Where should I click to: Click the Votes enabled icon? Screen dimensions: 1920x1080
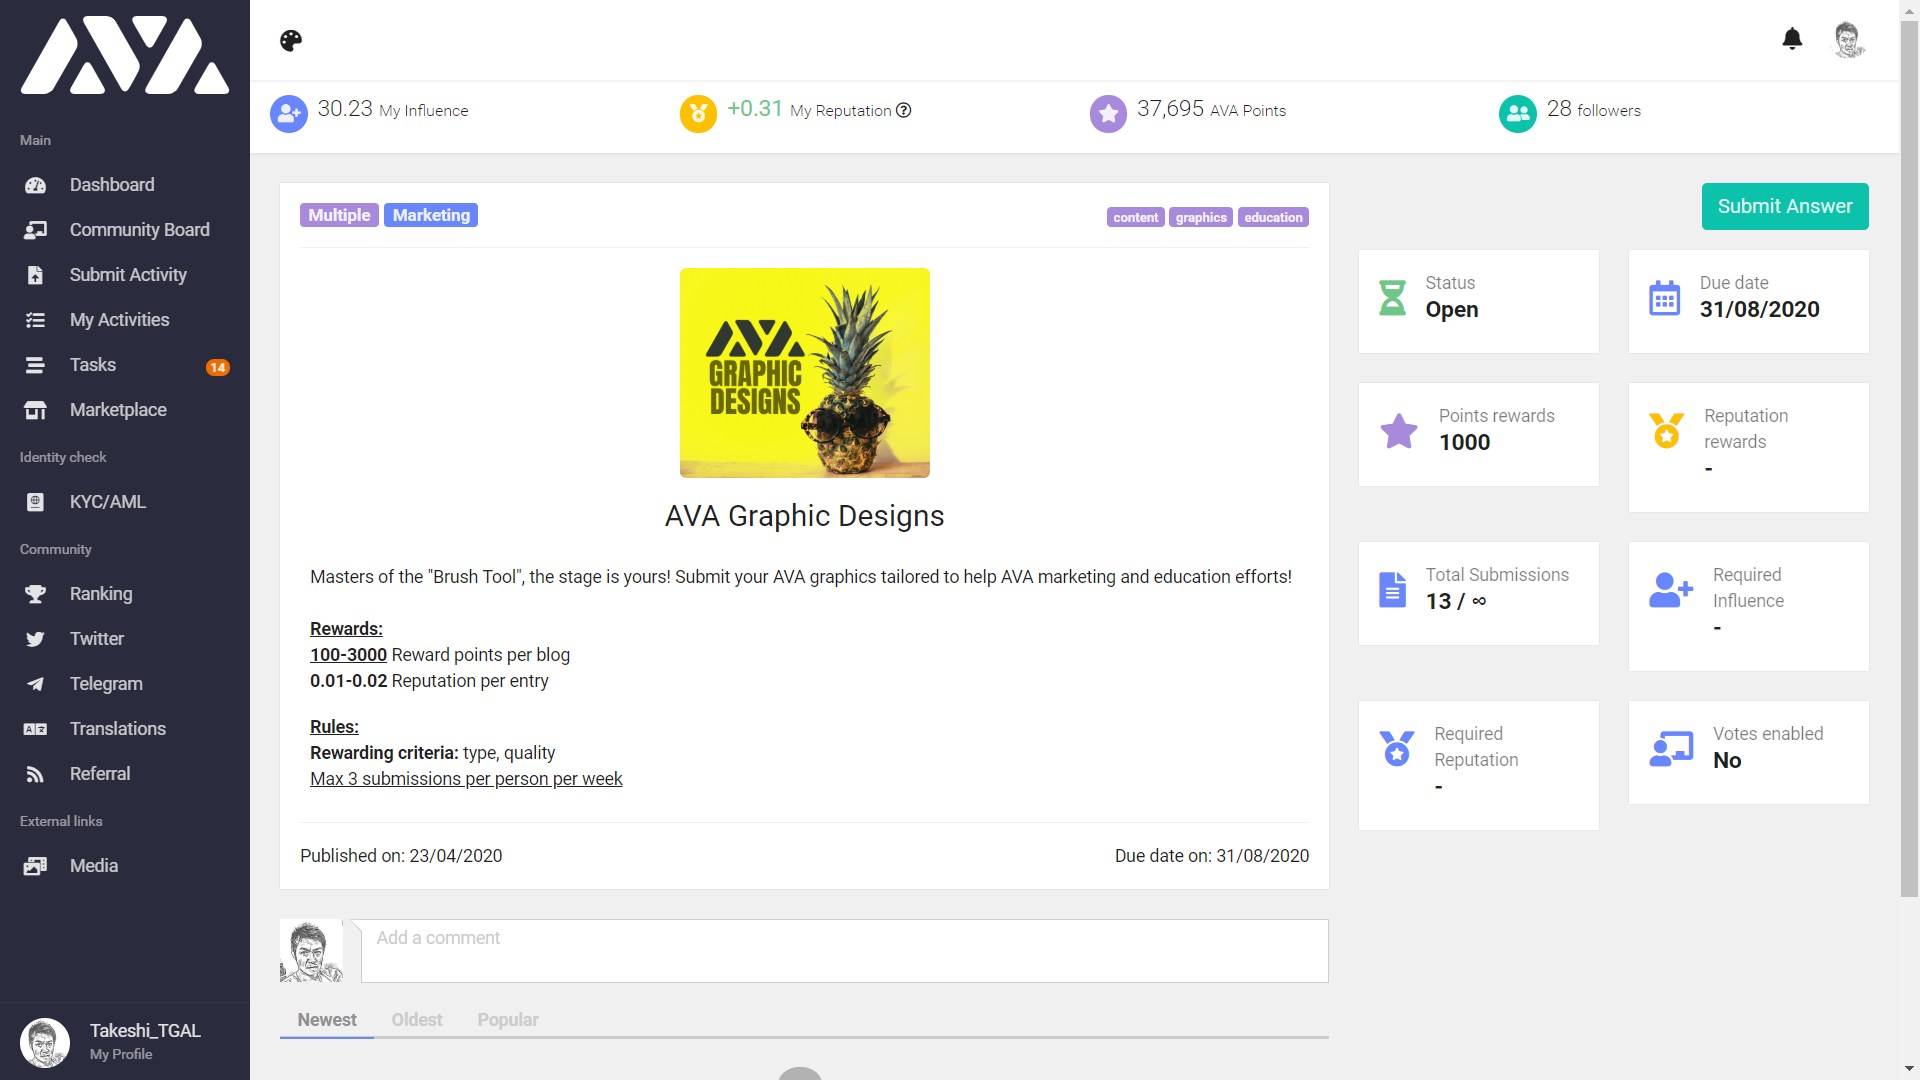[1671, 748]
